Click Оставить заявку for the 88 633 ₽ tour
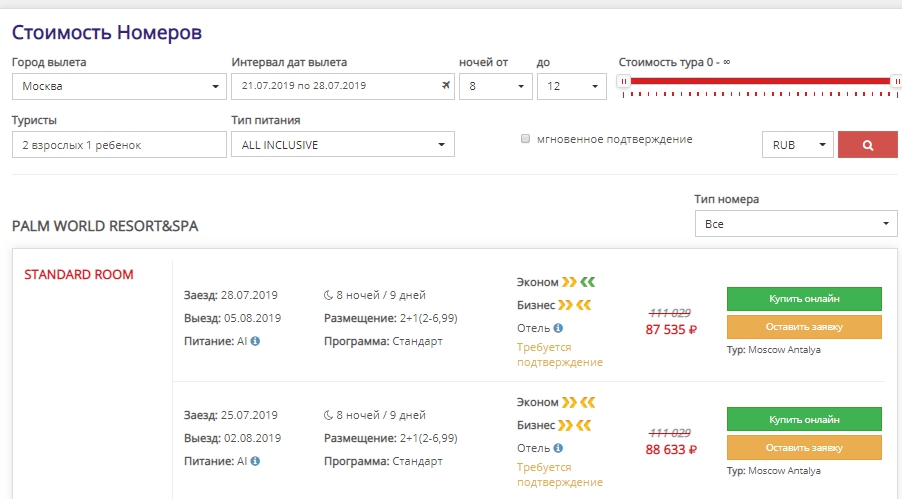902x499 pixels. 804,448
